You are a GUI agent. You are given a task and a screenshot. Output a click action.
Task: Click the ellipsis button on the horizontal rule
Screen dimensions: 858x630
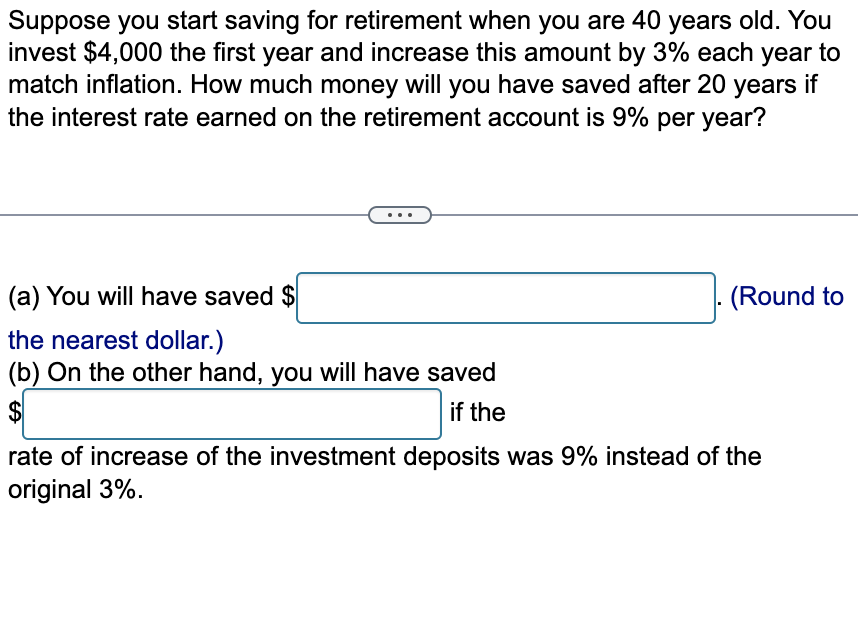coord(400,214)
